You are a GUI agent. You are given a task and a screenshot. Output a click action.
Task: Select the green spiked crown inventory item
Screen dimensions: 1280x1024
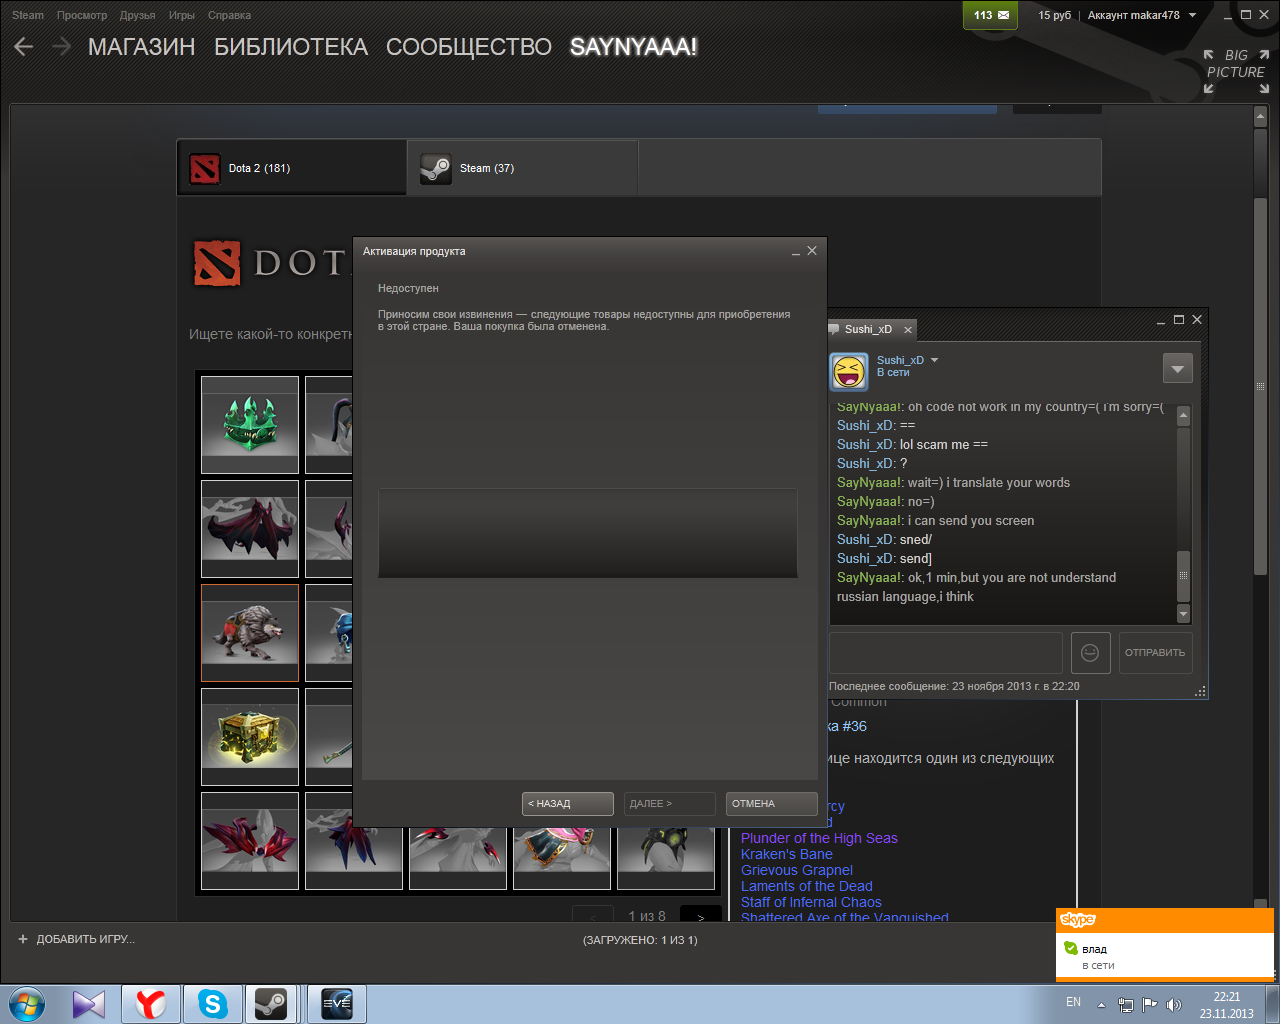click(250, 425)
